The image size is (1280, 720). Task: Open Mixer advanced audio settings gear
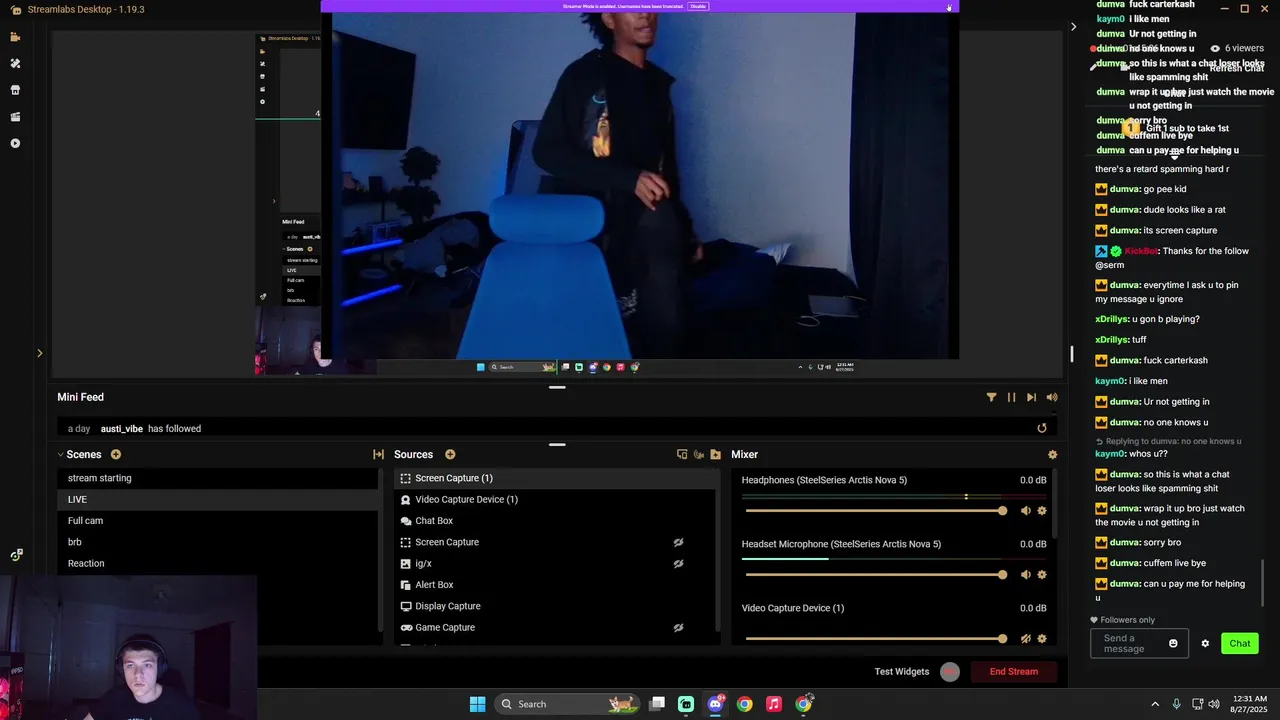tap(1052, 454)
